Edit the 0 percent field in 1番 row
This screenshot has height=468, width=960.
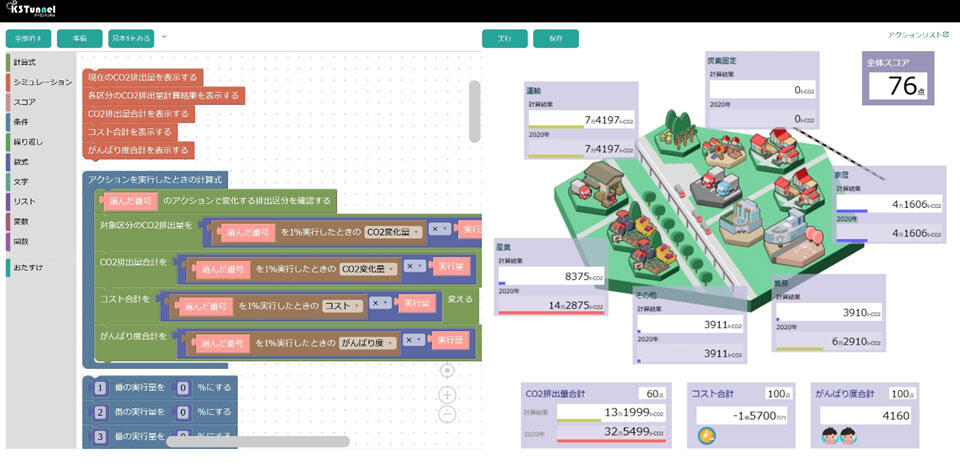pos(182,387)
